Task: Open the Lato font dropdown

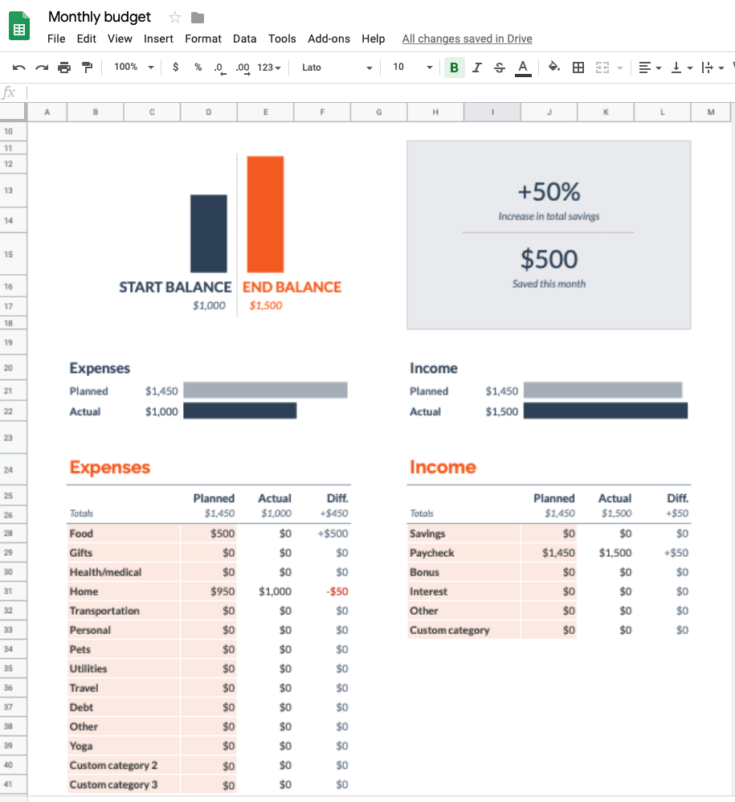Action: pos(337,68)
